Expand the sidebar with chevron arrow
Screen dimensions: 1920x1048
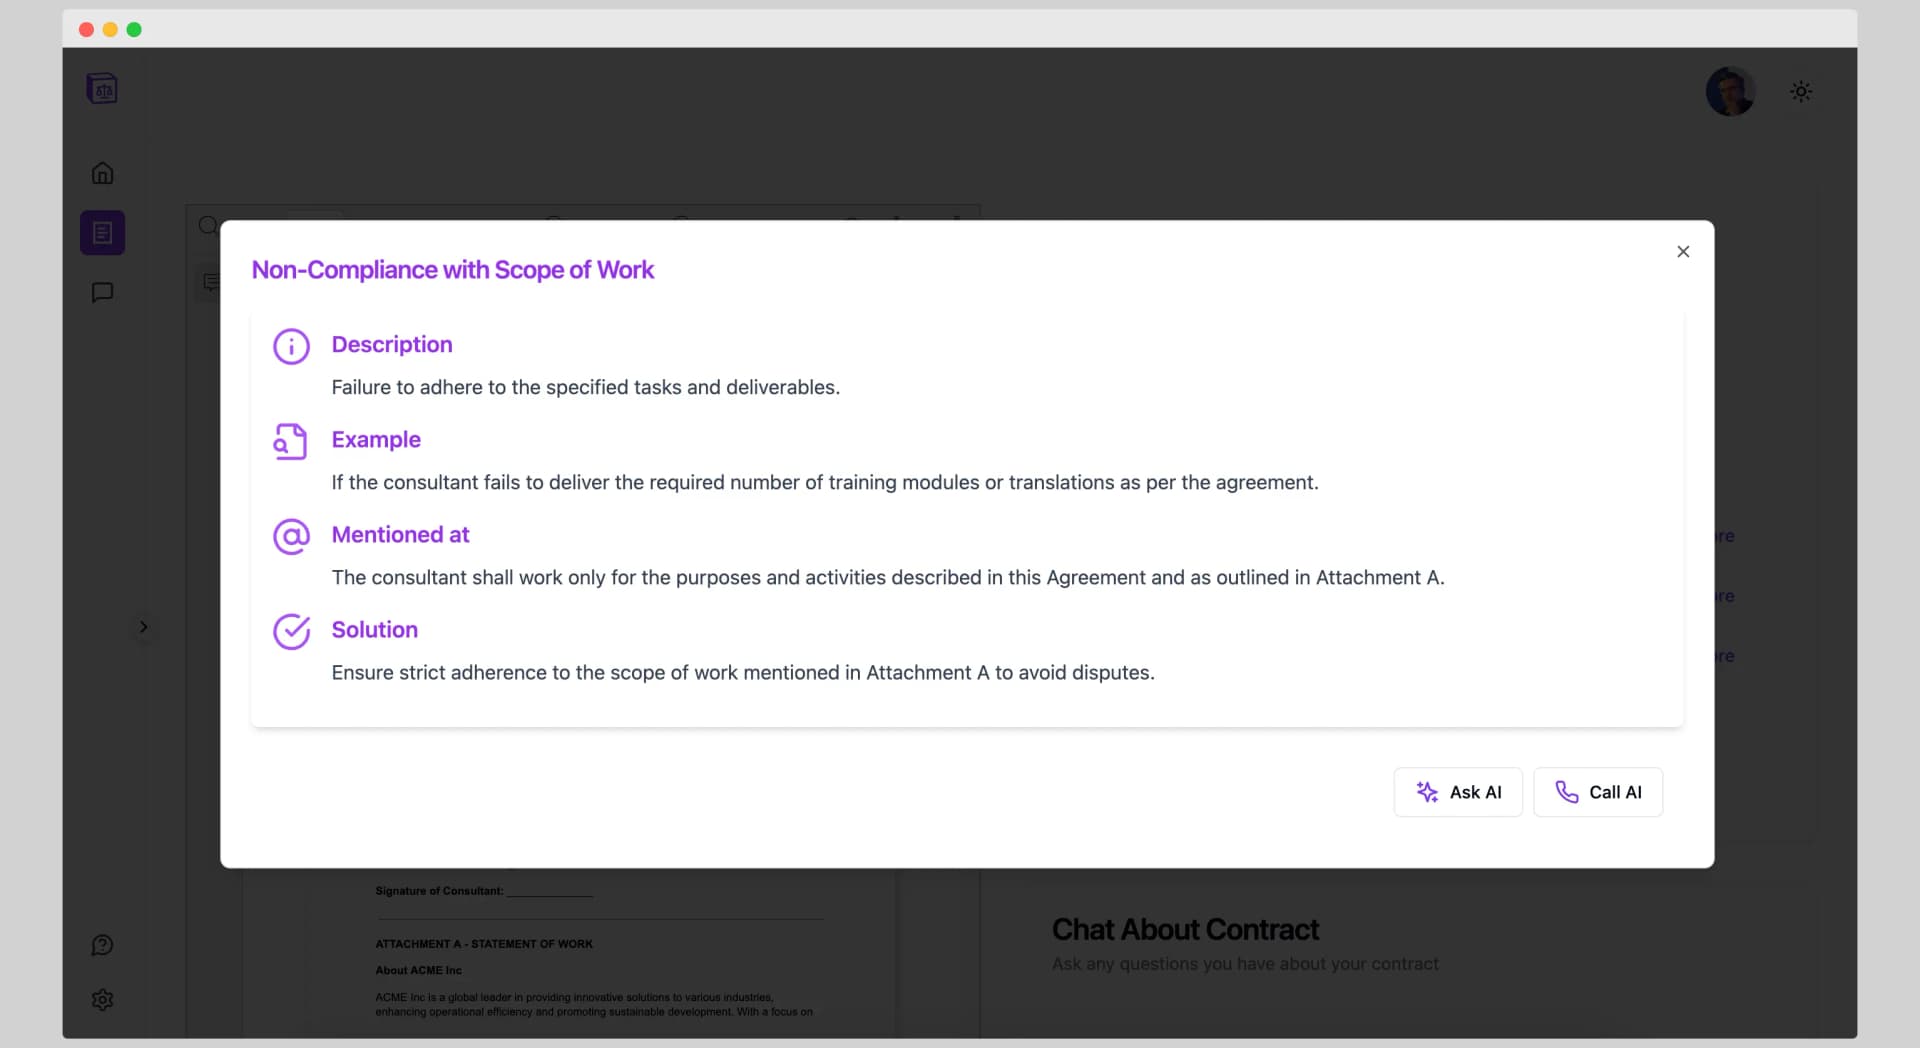click(x=143, y=627)
